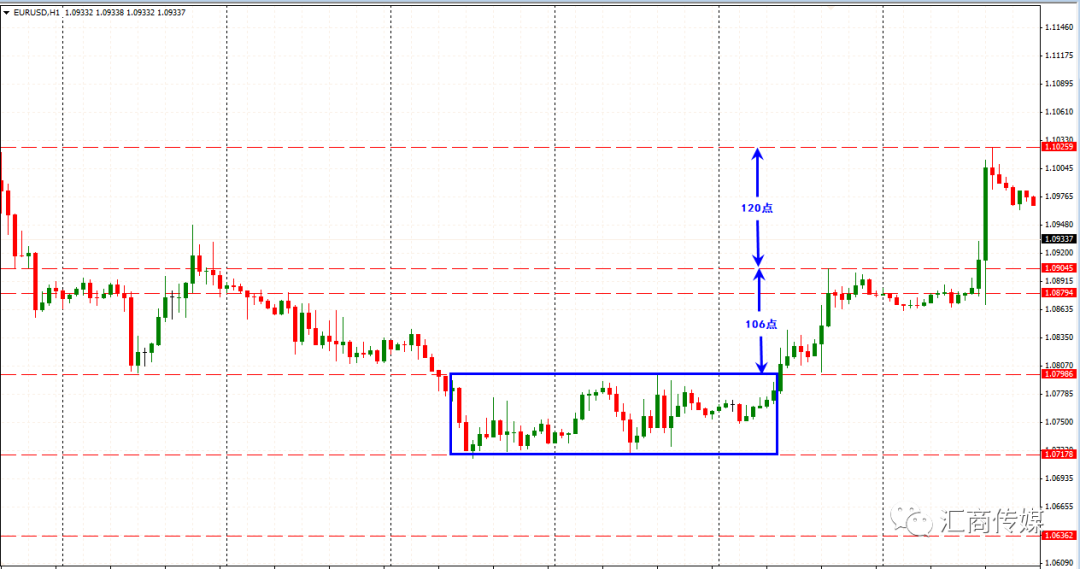Viewport: 1080px width, 569px height.
Task: Click the 1.10895 value on price axis
Action: coord(1059,83)
